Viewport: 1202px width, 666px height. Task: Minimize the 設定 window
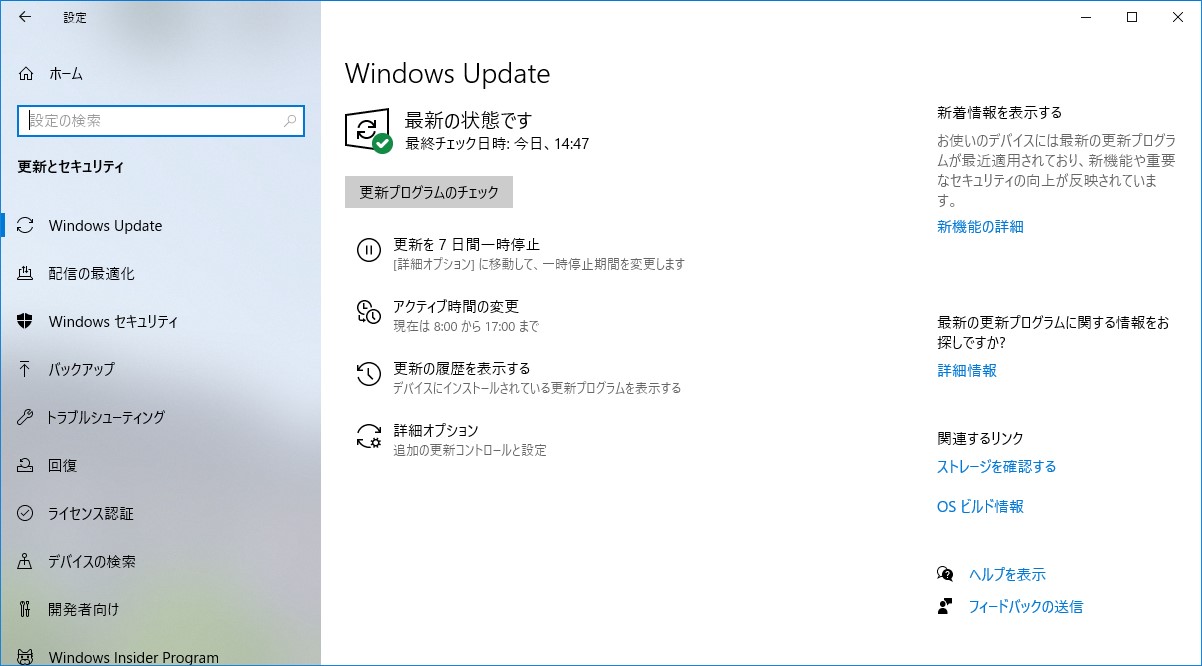[x=1086, y=17]
